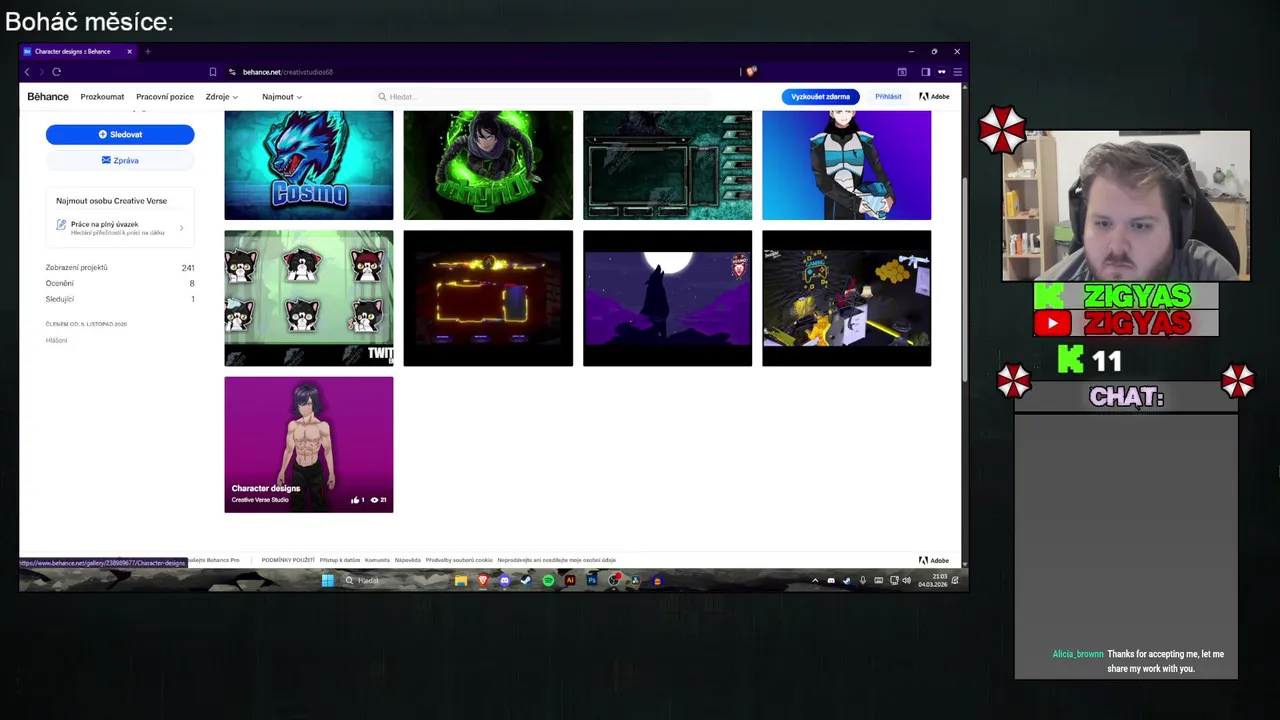Click the blue Sledovat follow button

click(x=120, y=134)
